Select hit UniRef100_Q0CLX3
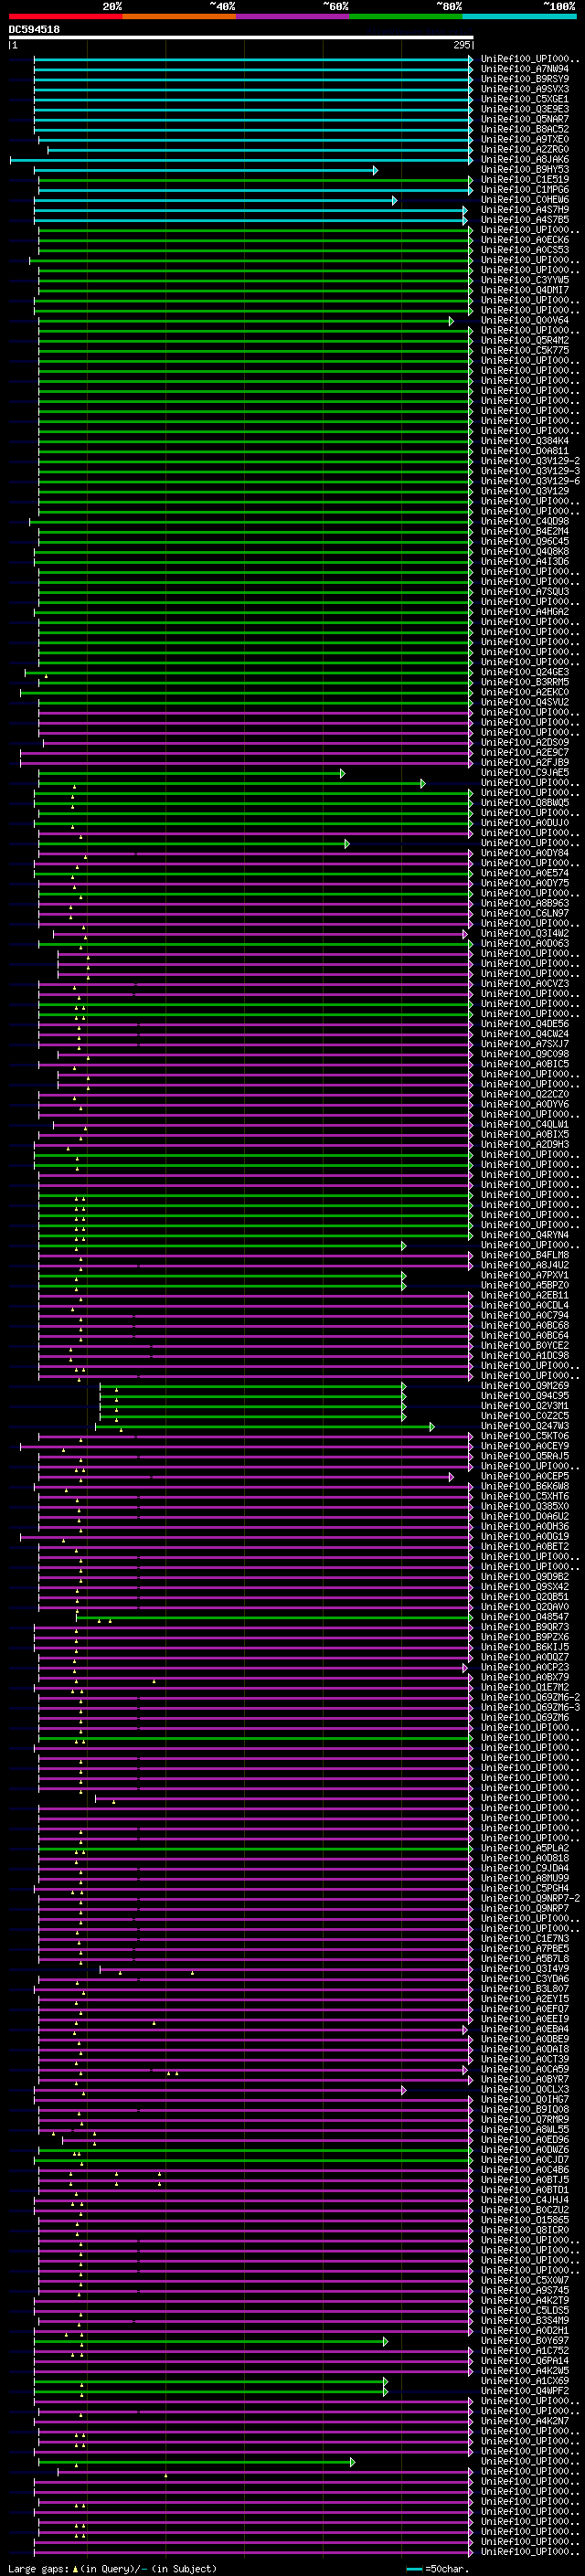Viewport: 585px width, 2576px height. coord(525,2089)
